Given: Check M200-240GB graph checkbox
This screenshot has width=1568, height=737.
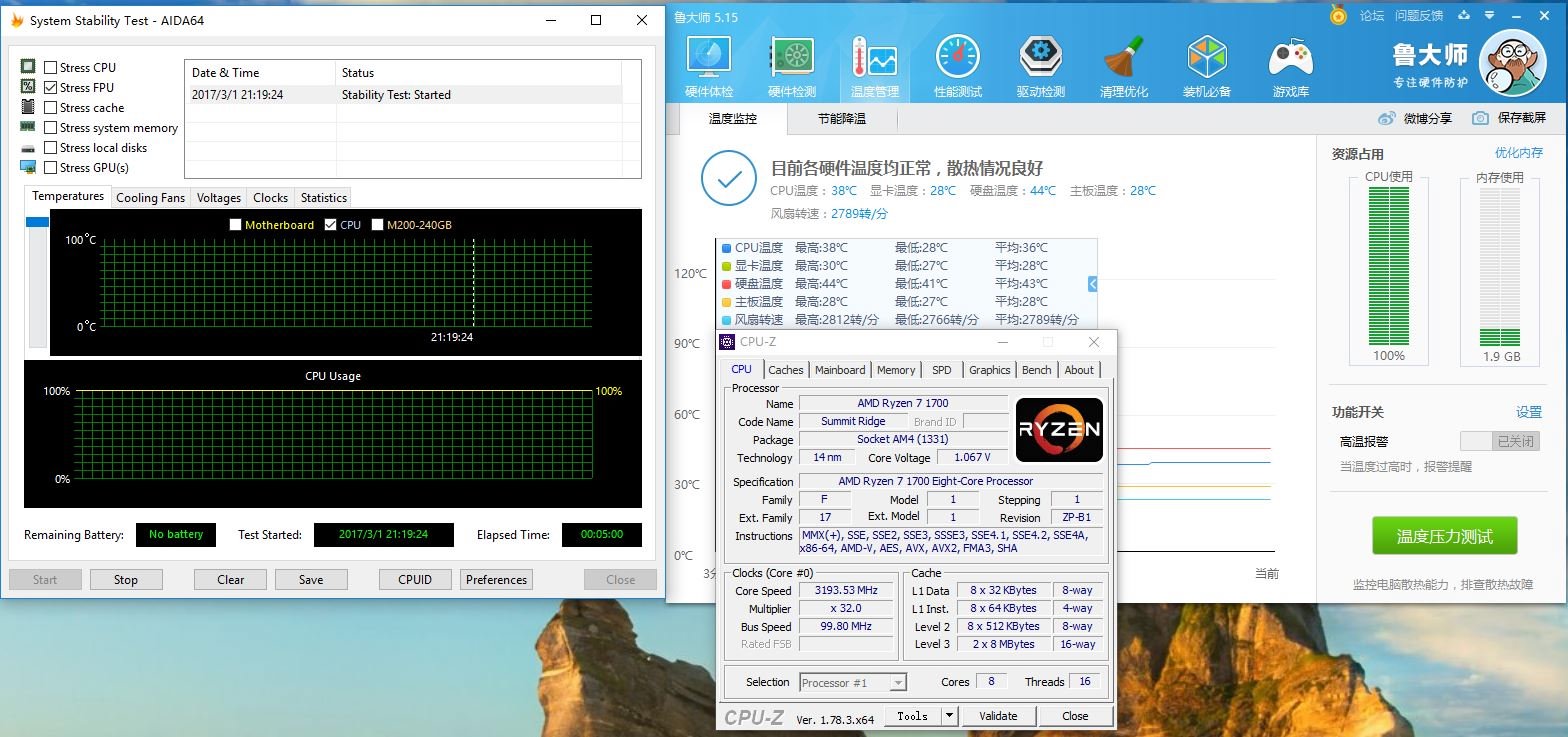Looking at the screenshot, I should point(378,225).
